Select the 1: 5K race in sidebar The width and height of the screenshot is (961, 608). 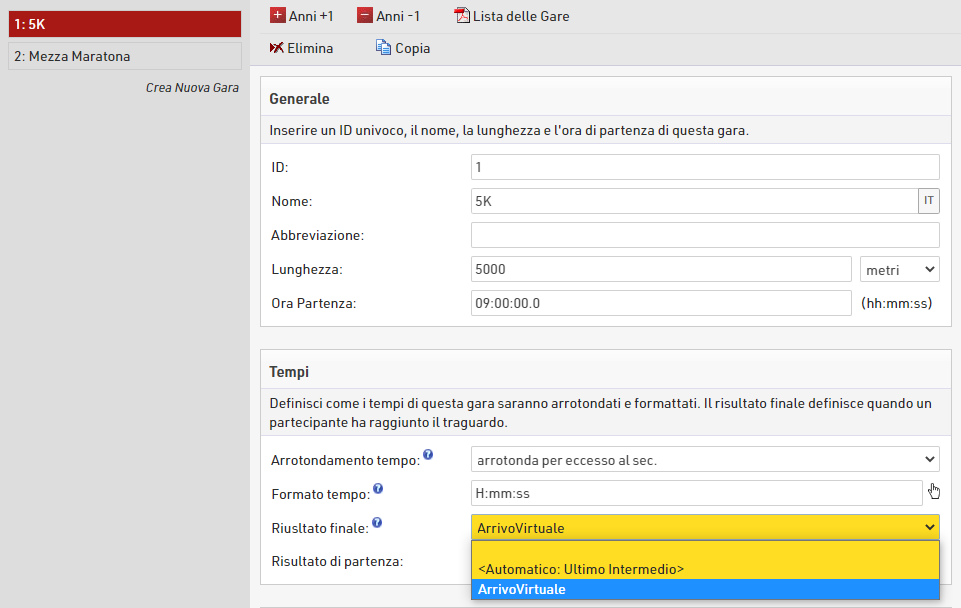coord(124,24)
